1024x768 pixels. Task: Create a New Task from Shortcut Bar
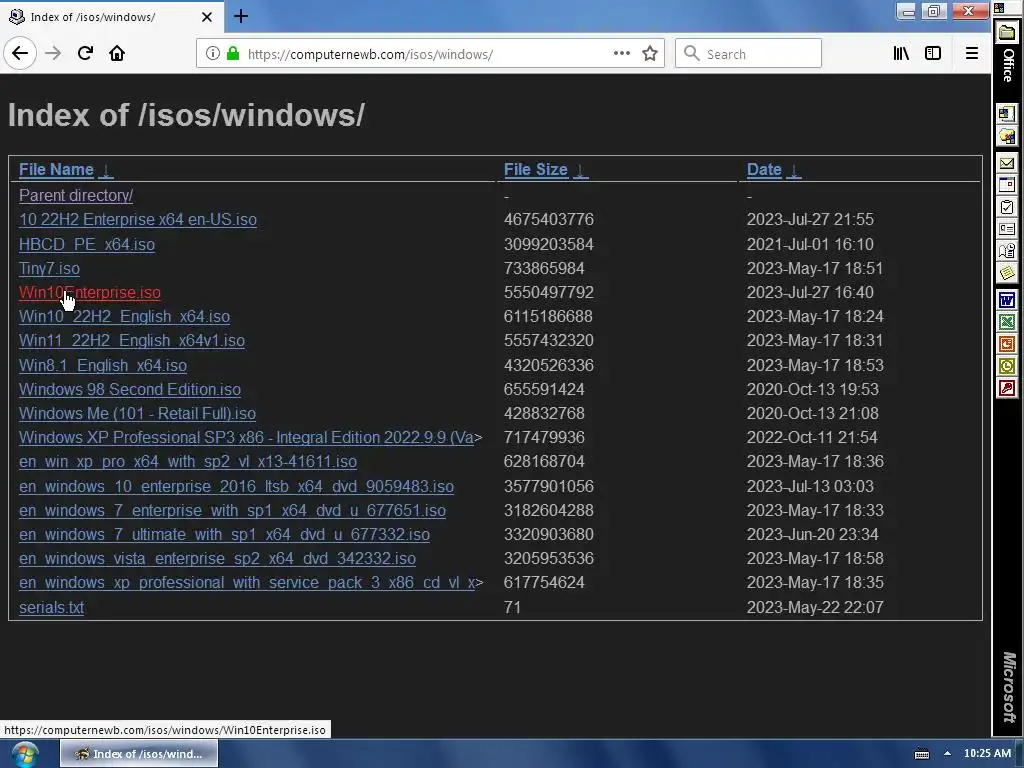1007,208
